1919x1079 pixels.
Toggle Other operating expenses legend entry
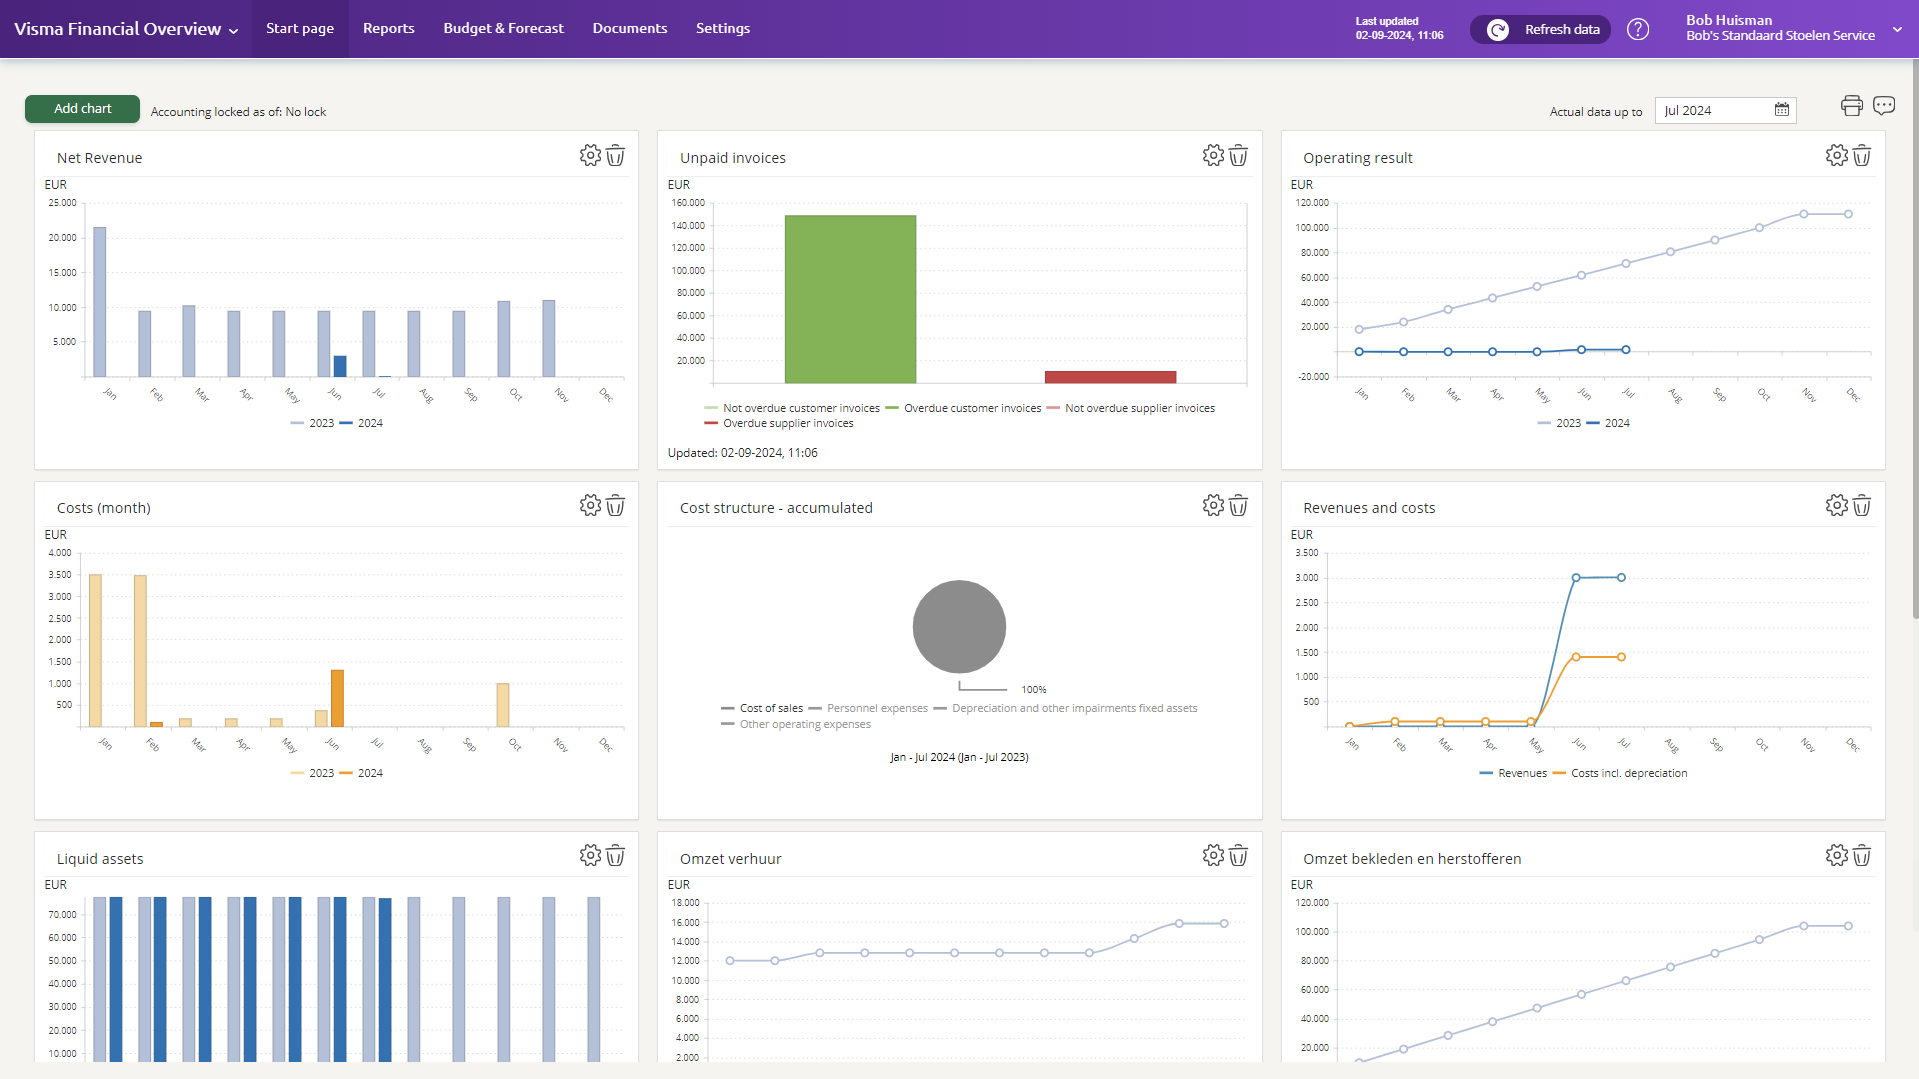(796, 724)
